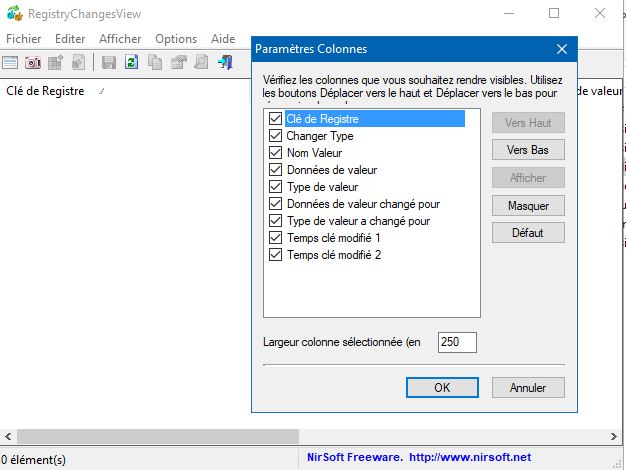Click the Masquer button
This screenshot has width=626, height=470.
click(528, 206)
